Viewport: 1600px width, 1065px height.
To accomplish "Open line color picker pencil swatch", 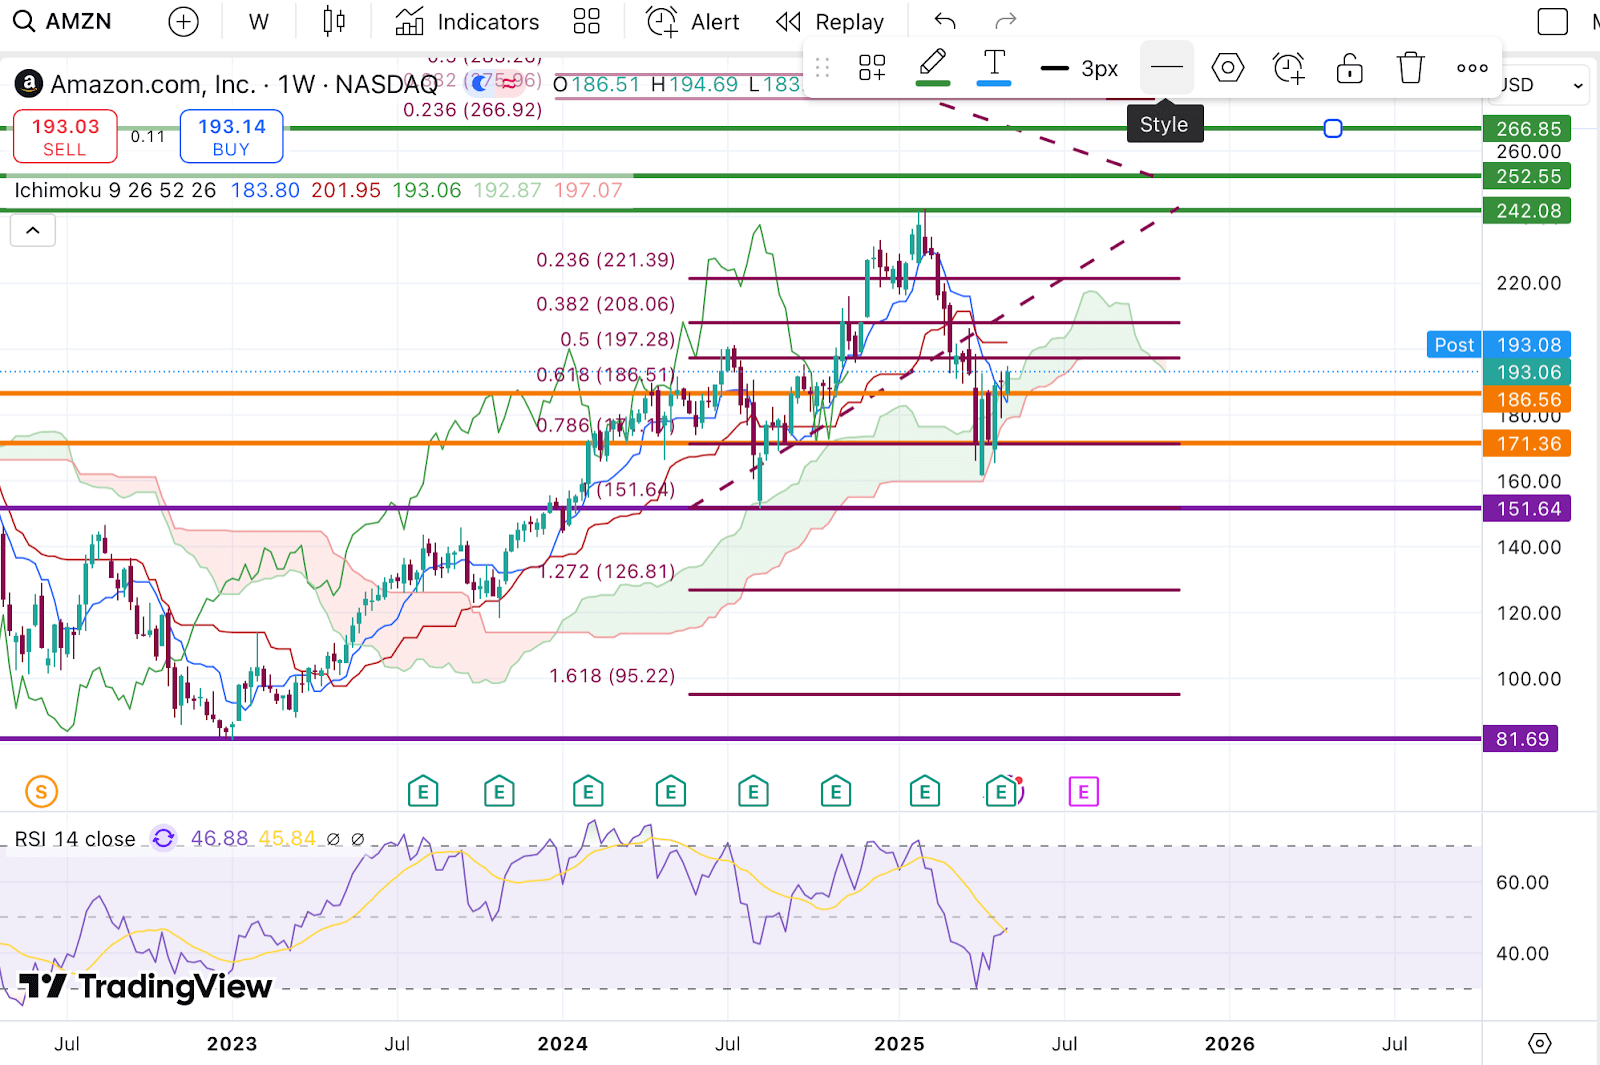I will click(x=932, y=68).
